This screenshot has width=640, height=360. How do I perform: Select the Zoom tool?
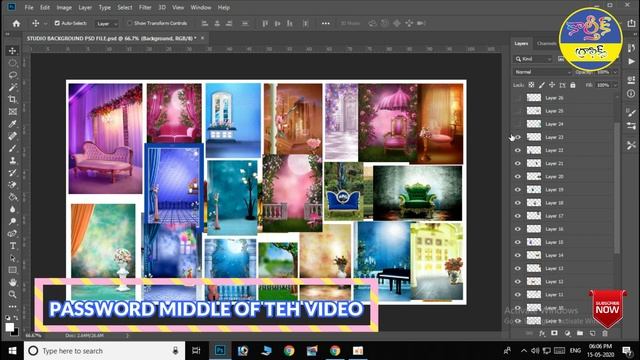point(12,294)
